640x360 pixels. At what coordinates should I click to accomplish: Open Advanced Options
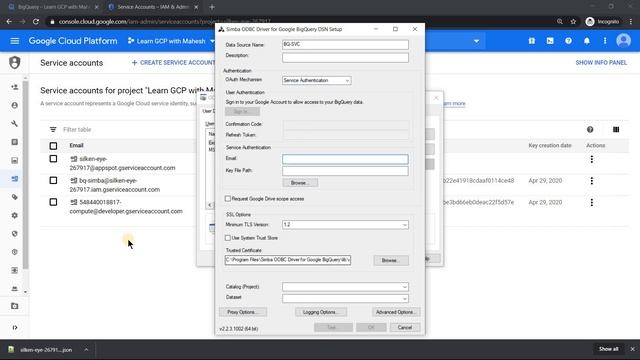click(396, 312)
